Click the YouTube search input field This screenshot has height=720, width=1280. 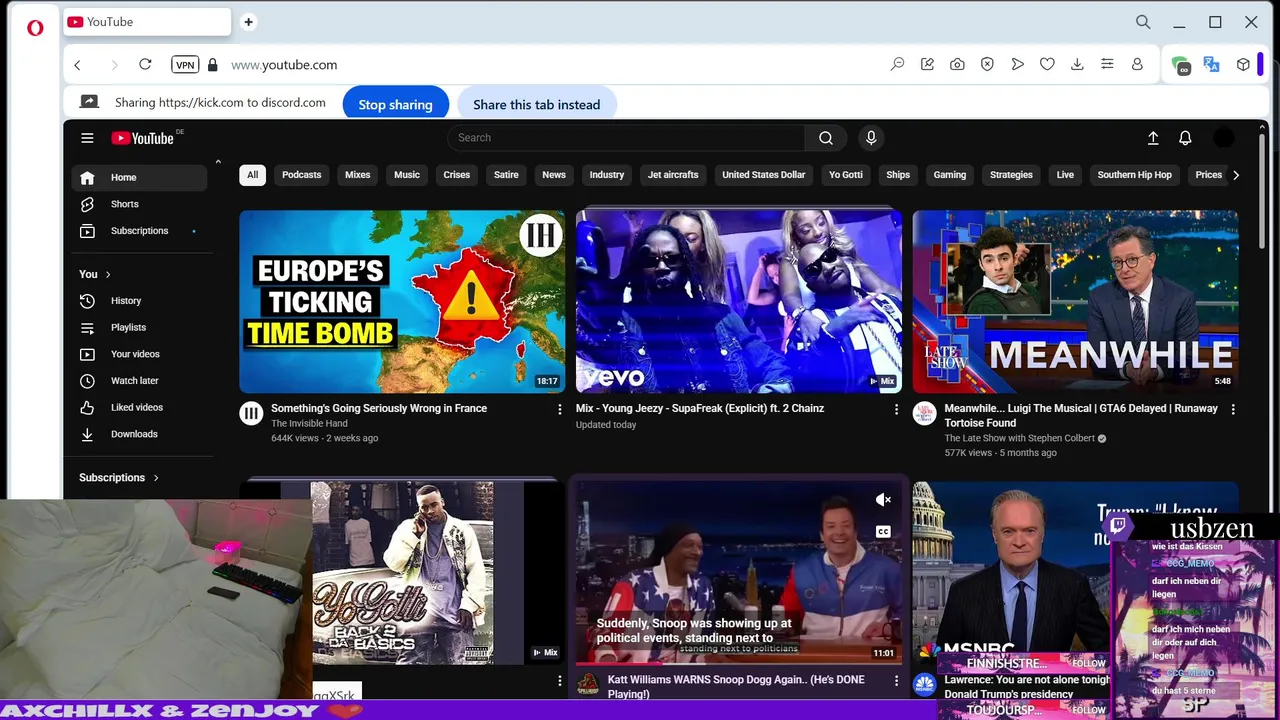627,138
